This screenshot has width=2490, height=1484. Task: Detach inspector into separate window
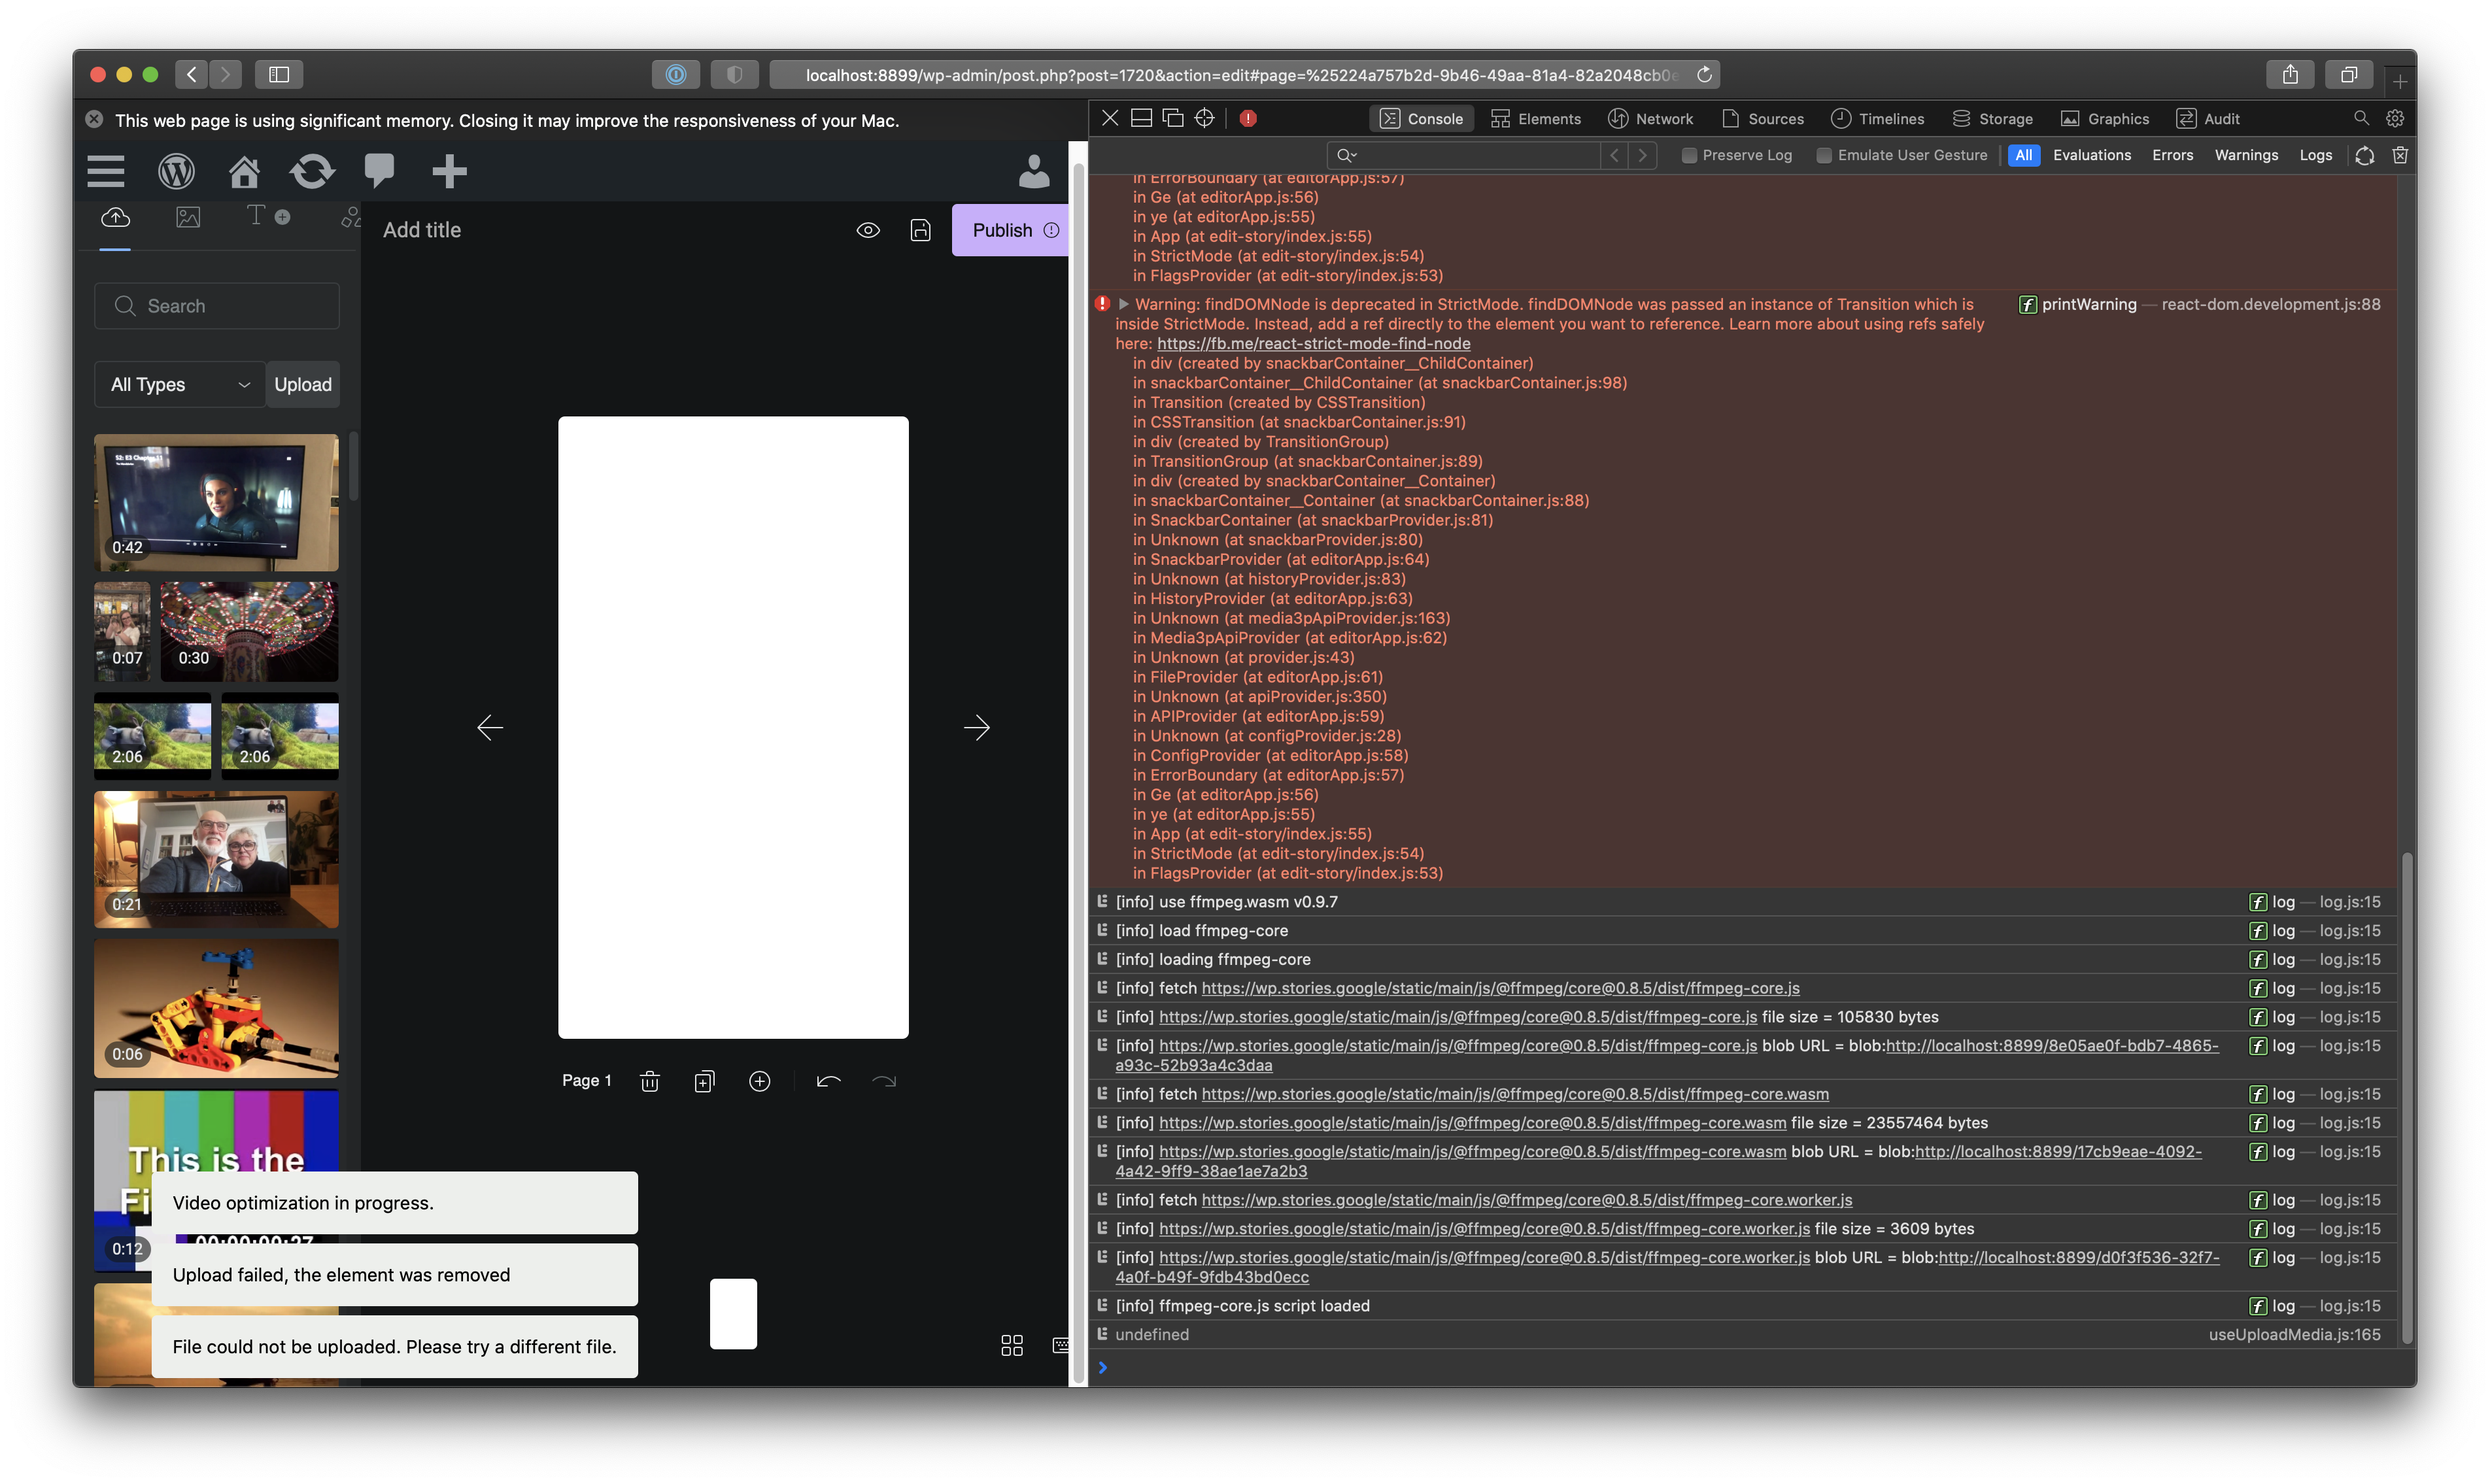[x=1173, y=118]
